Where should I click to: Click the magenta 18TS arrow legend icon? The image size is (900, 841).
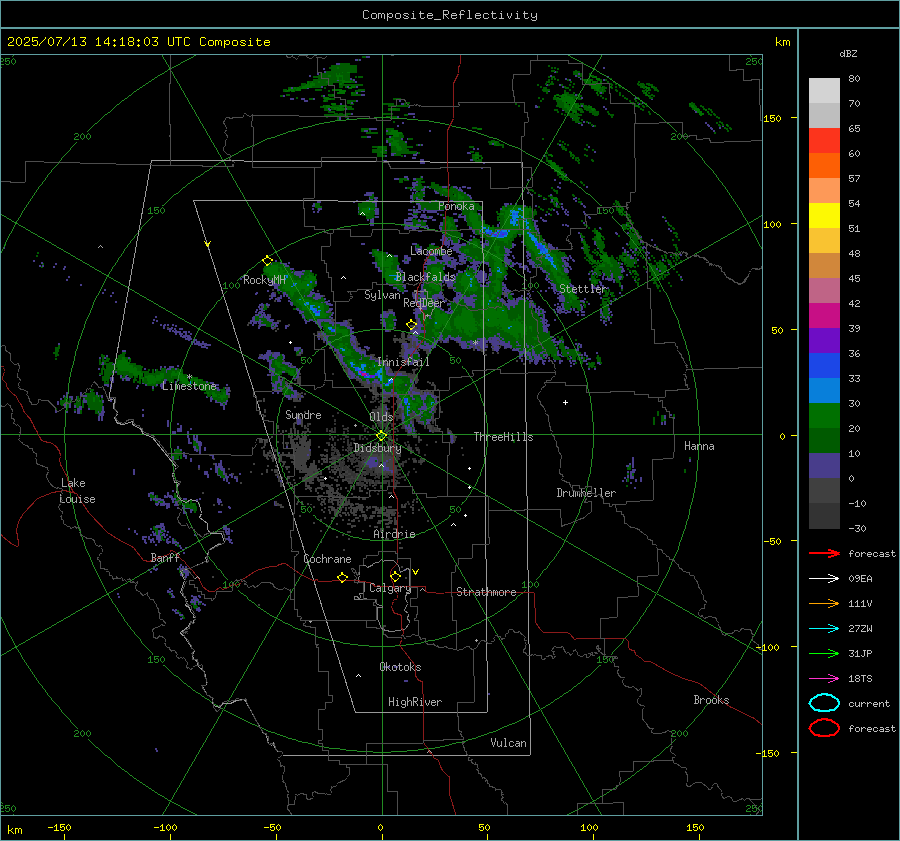coord(824,679)
